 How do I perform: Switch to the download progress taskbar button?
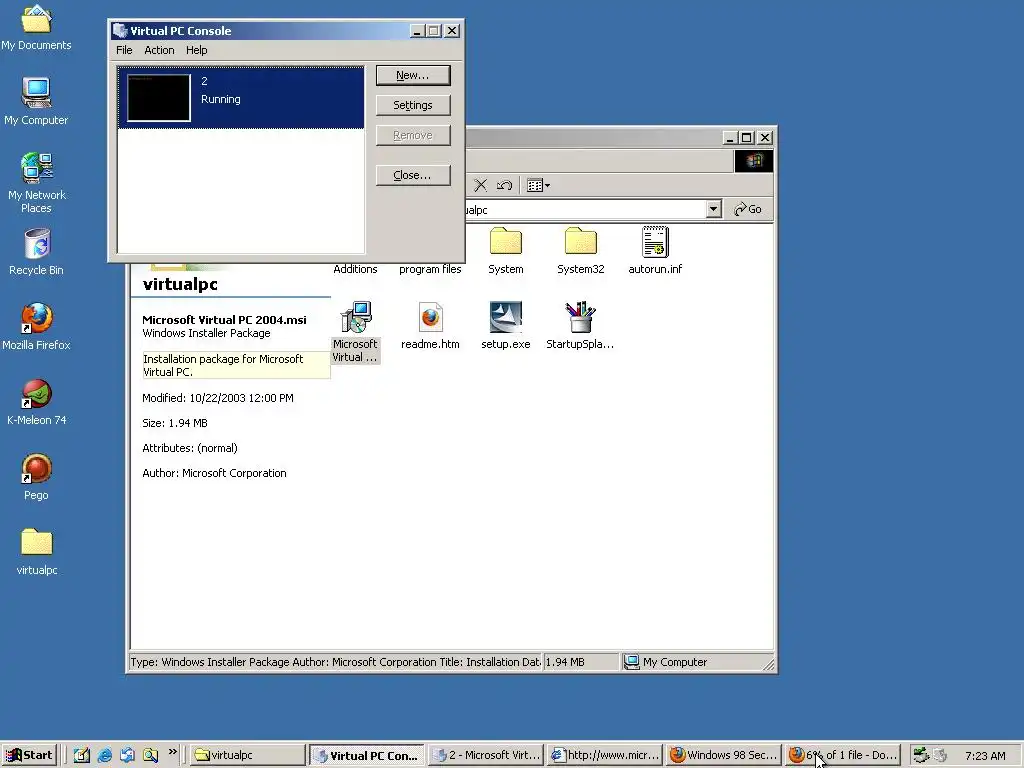coord(843,755)
